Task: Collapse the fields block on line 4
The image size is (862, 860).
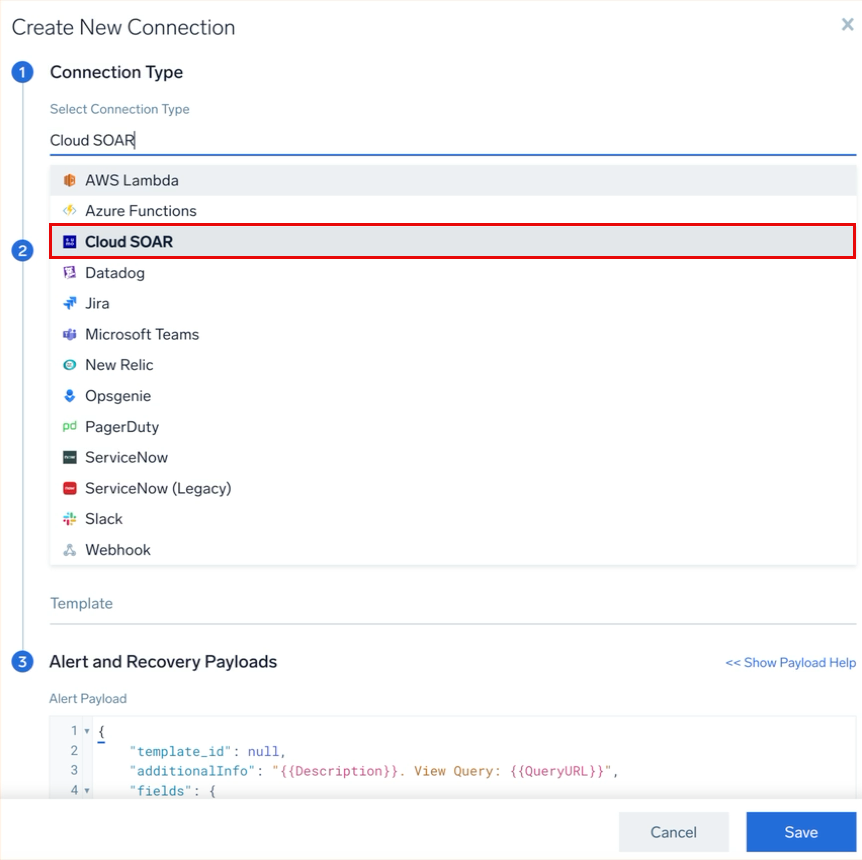Action: tap(87, 791)
